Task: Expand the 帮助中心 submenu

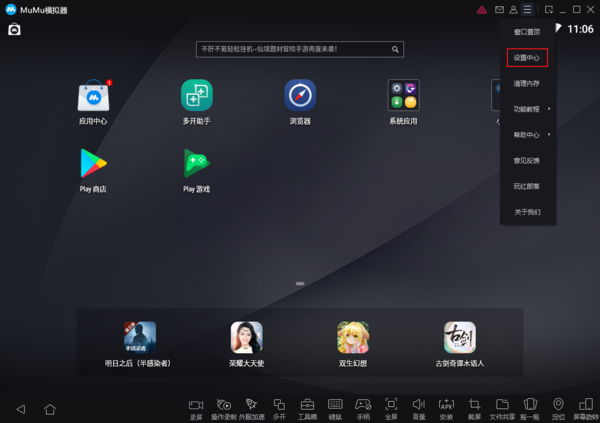Action: pyautogui.click(x=527, y=134)
